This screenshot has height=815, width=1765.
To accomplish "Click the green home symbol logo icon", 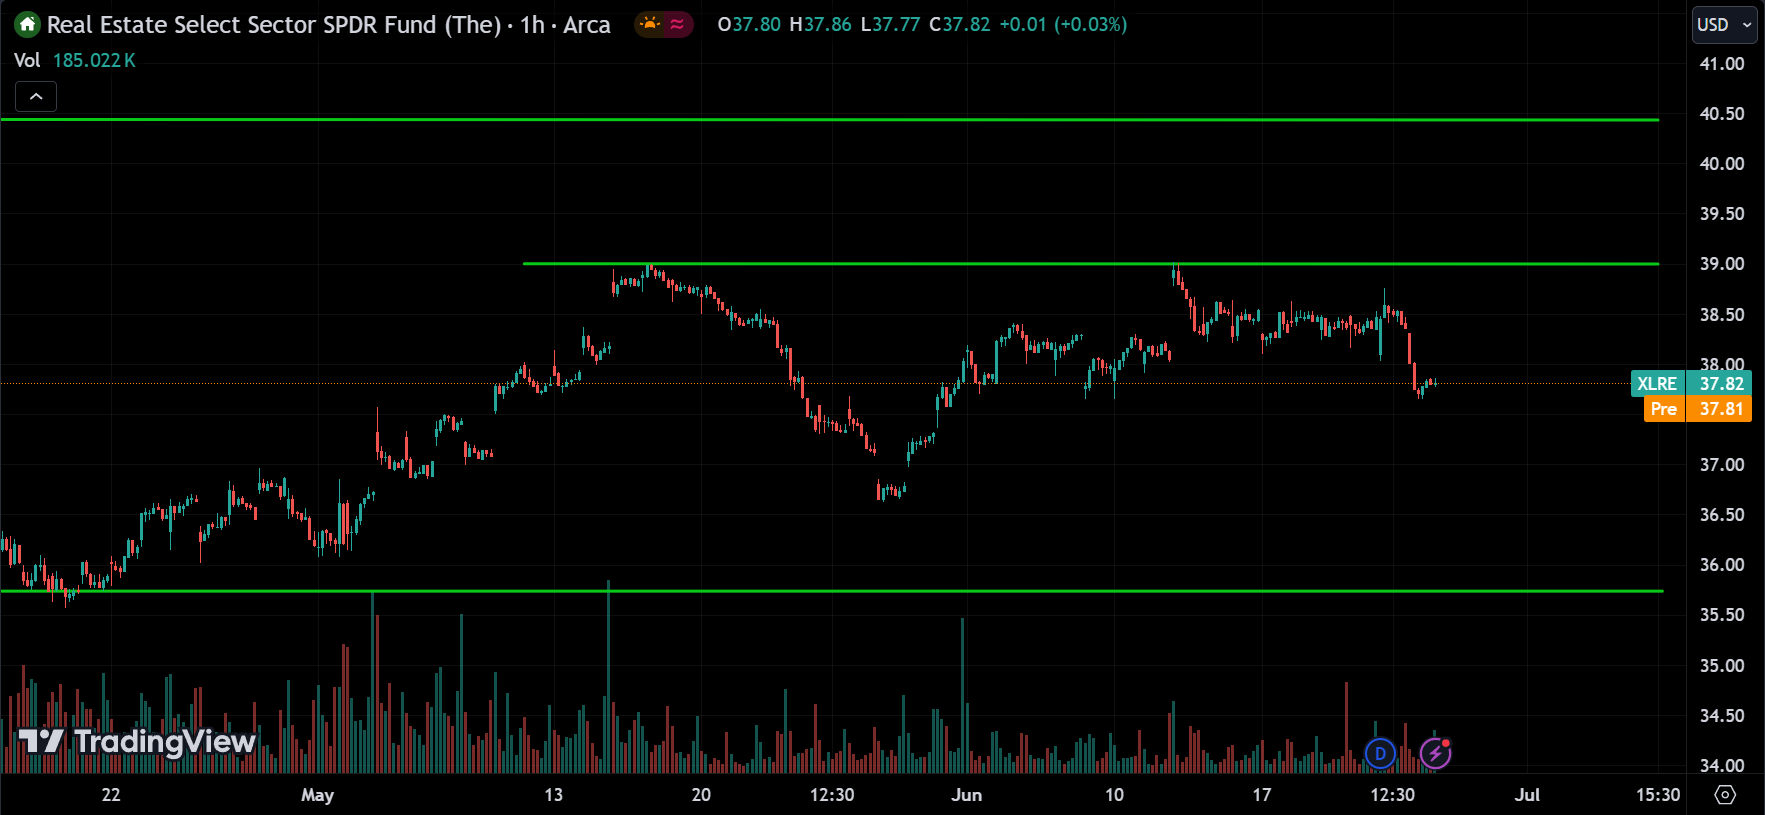I will click(x=27, y=24).
